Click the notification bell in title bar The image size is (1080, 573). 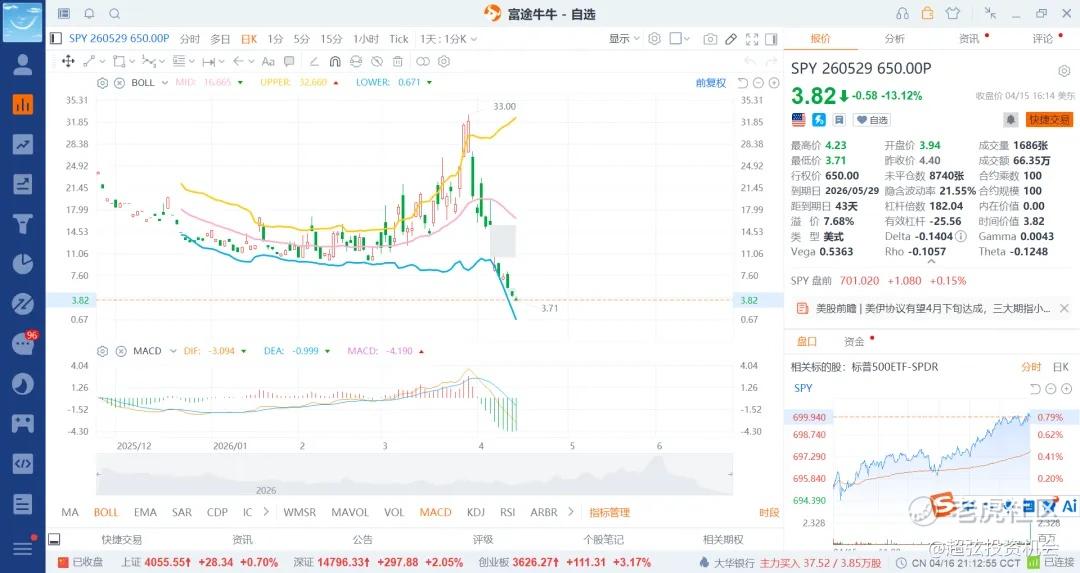[x=89, y=13]
